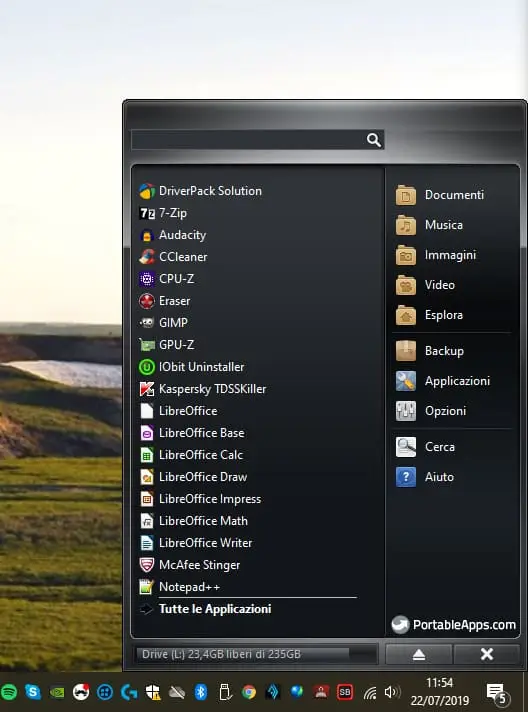This screenshot has width=528, height=712.
Task: Start LibreOffice Impress
Action: [x=200, y=499]
